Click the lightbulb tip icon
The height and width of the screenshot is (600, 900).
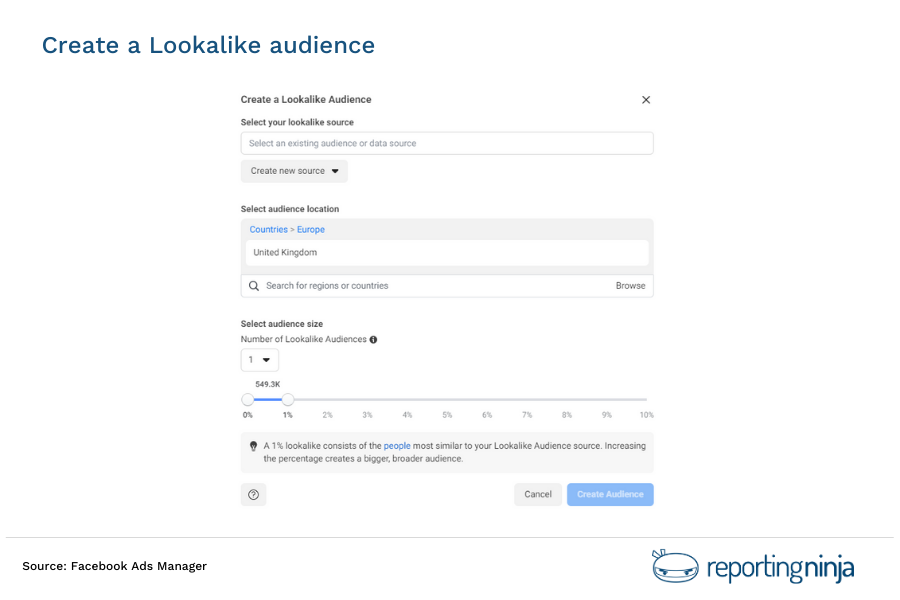(x=253, y=446)
